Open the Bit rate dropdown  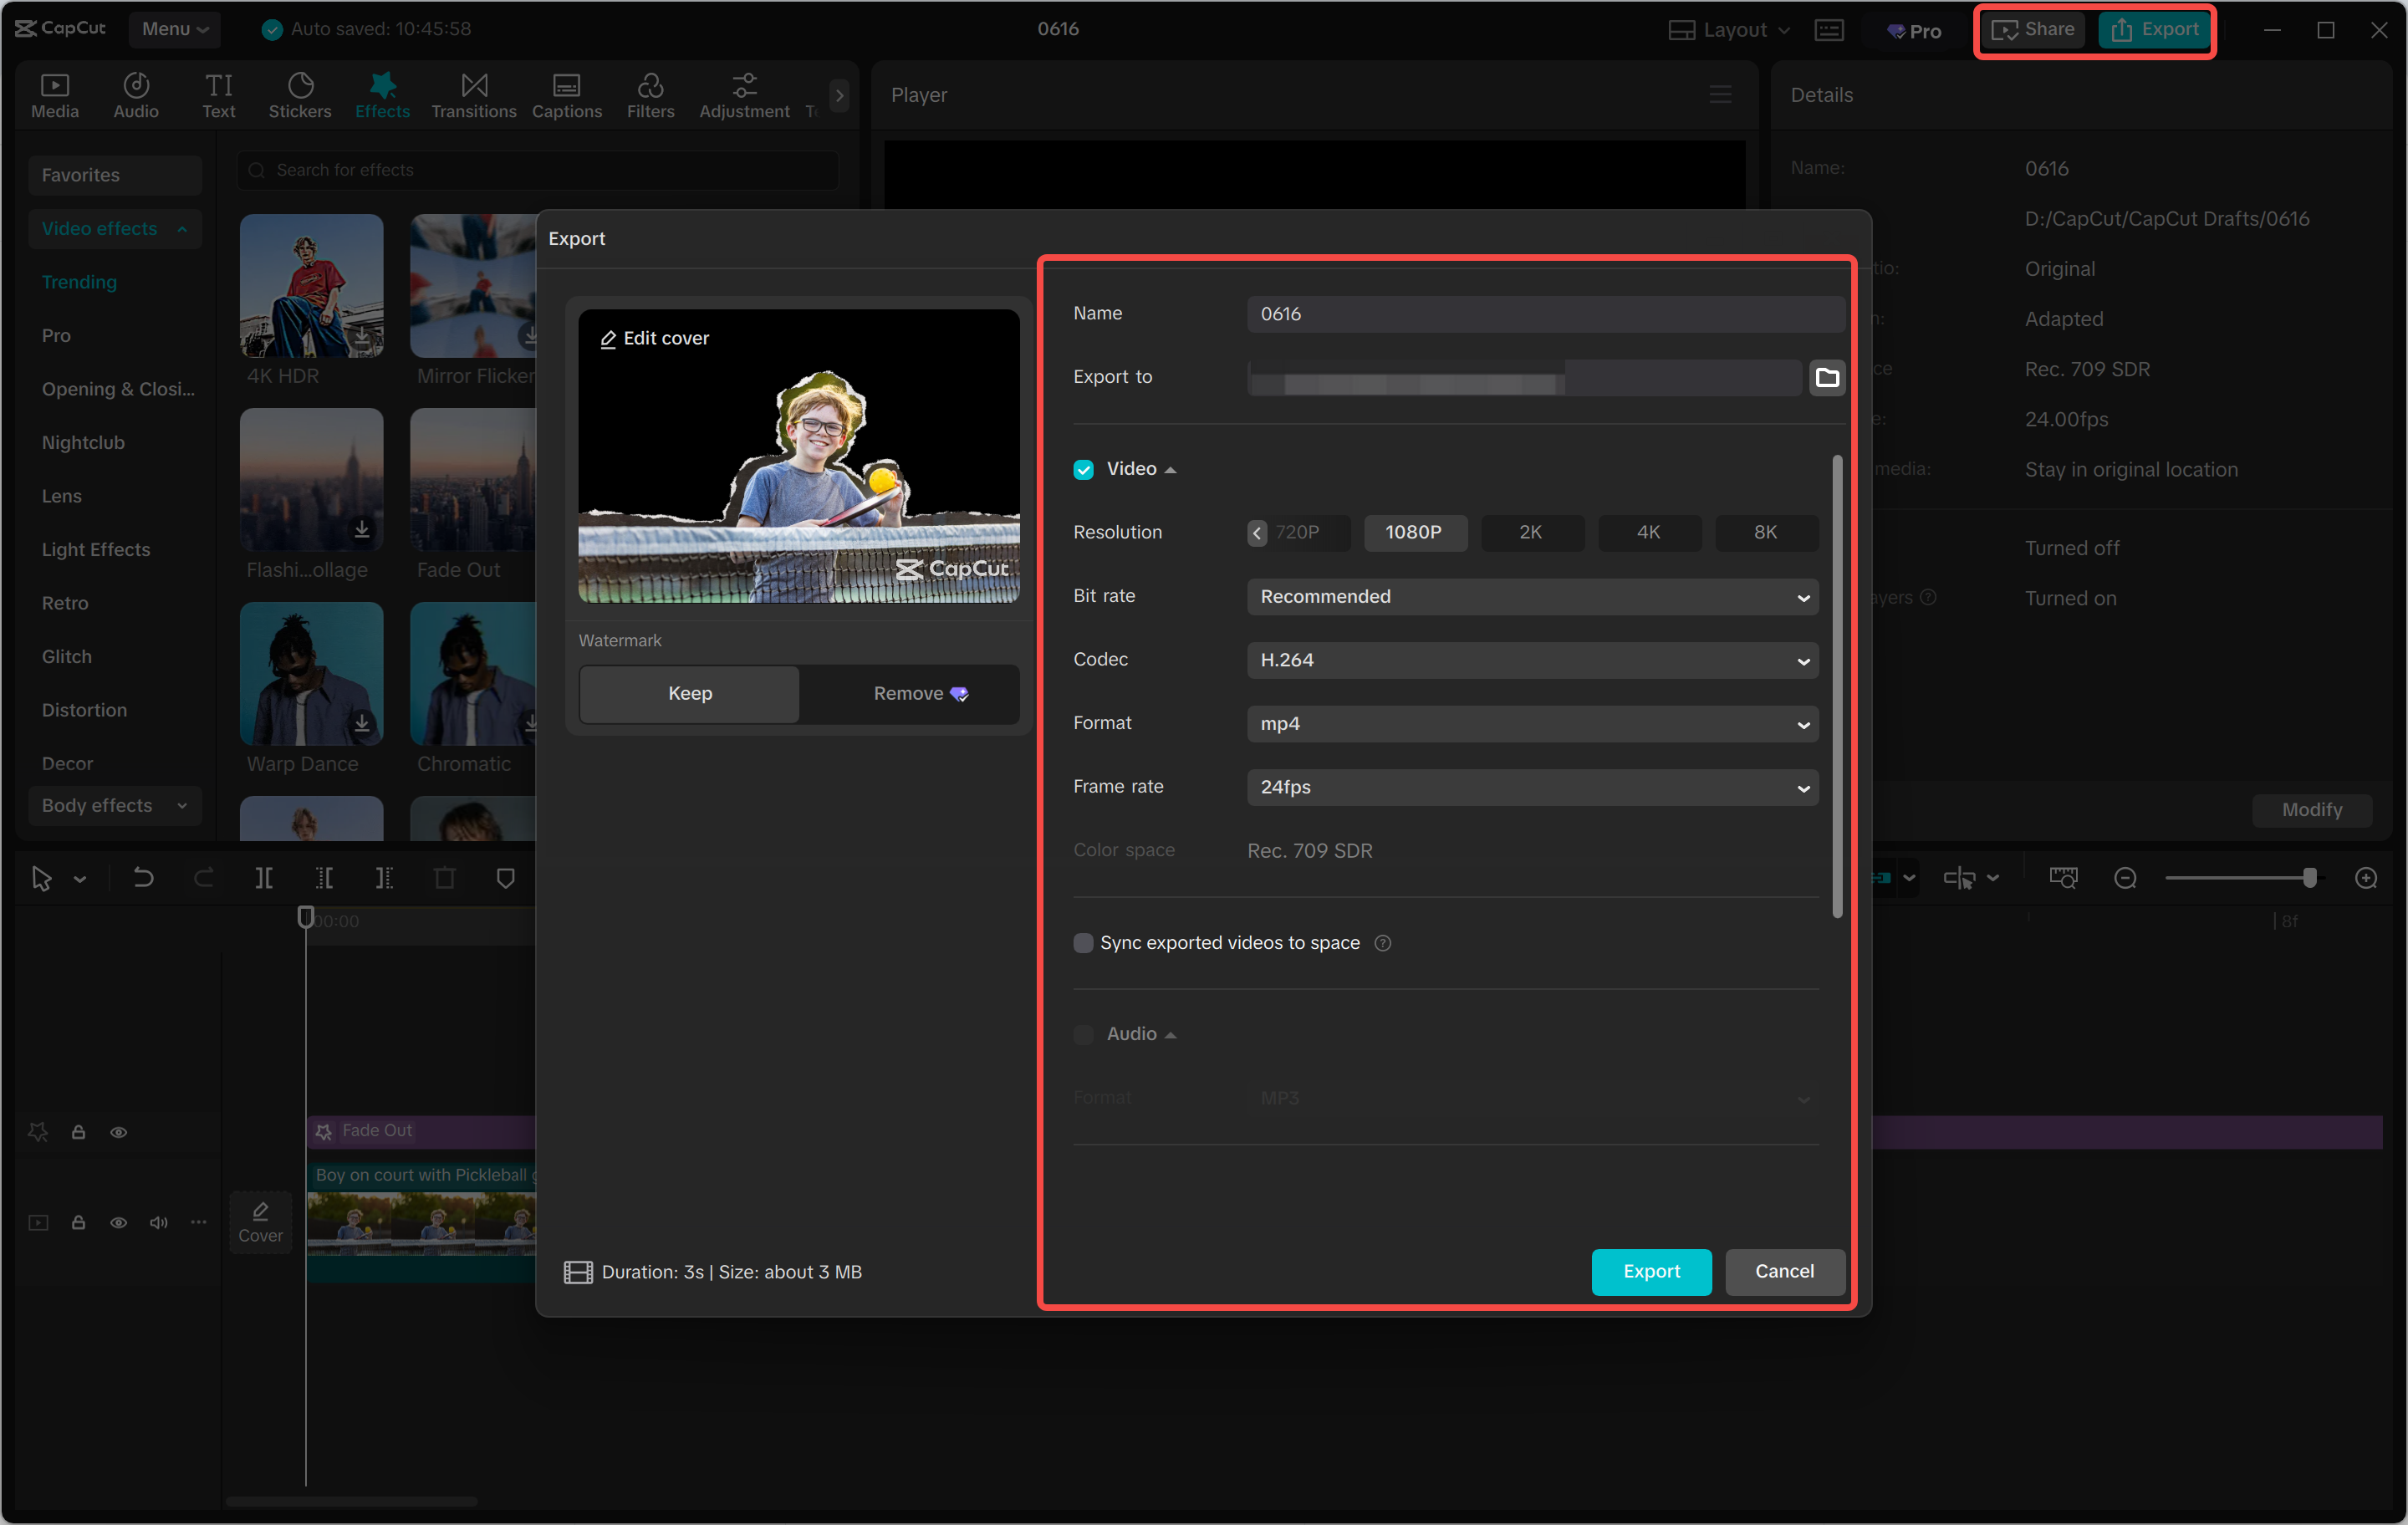tap(1532, 597)
